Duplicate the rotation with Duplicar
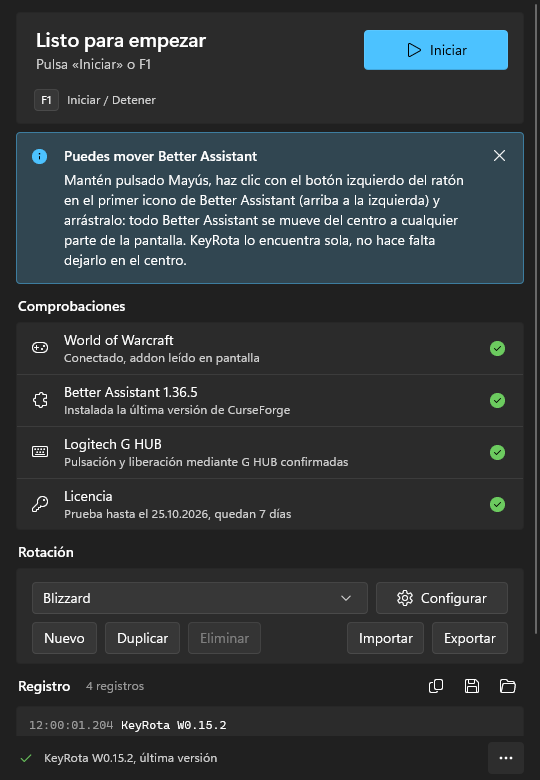 (142, 638)
